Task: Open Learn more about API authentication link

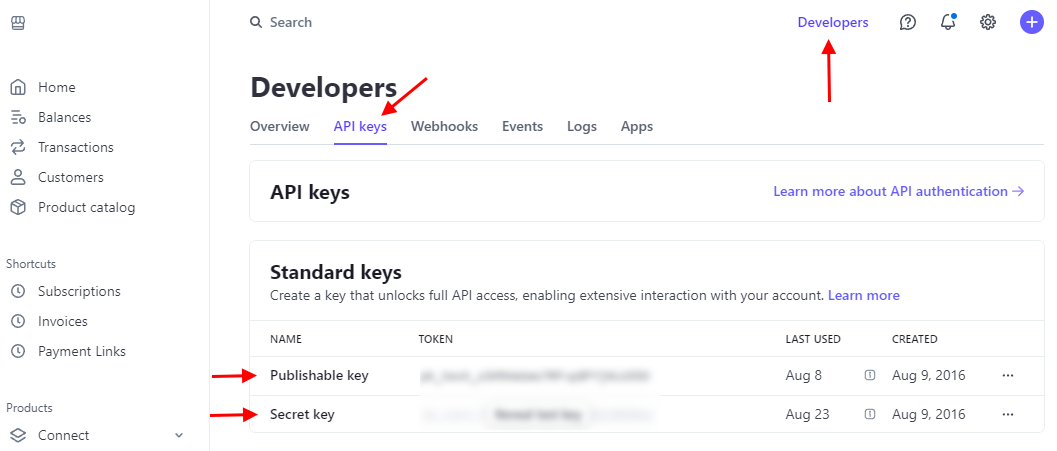Action: (899, 191)
